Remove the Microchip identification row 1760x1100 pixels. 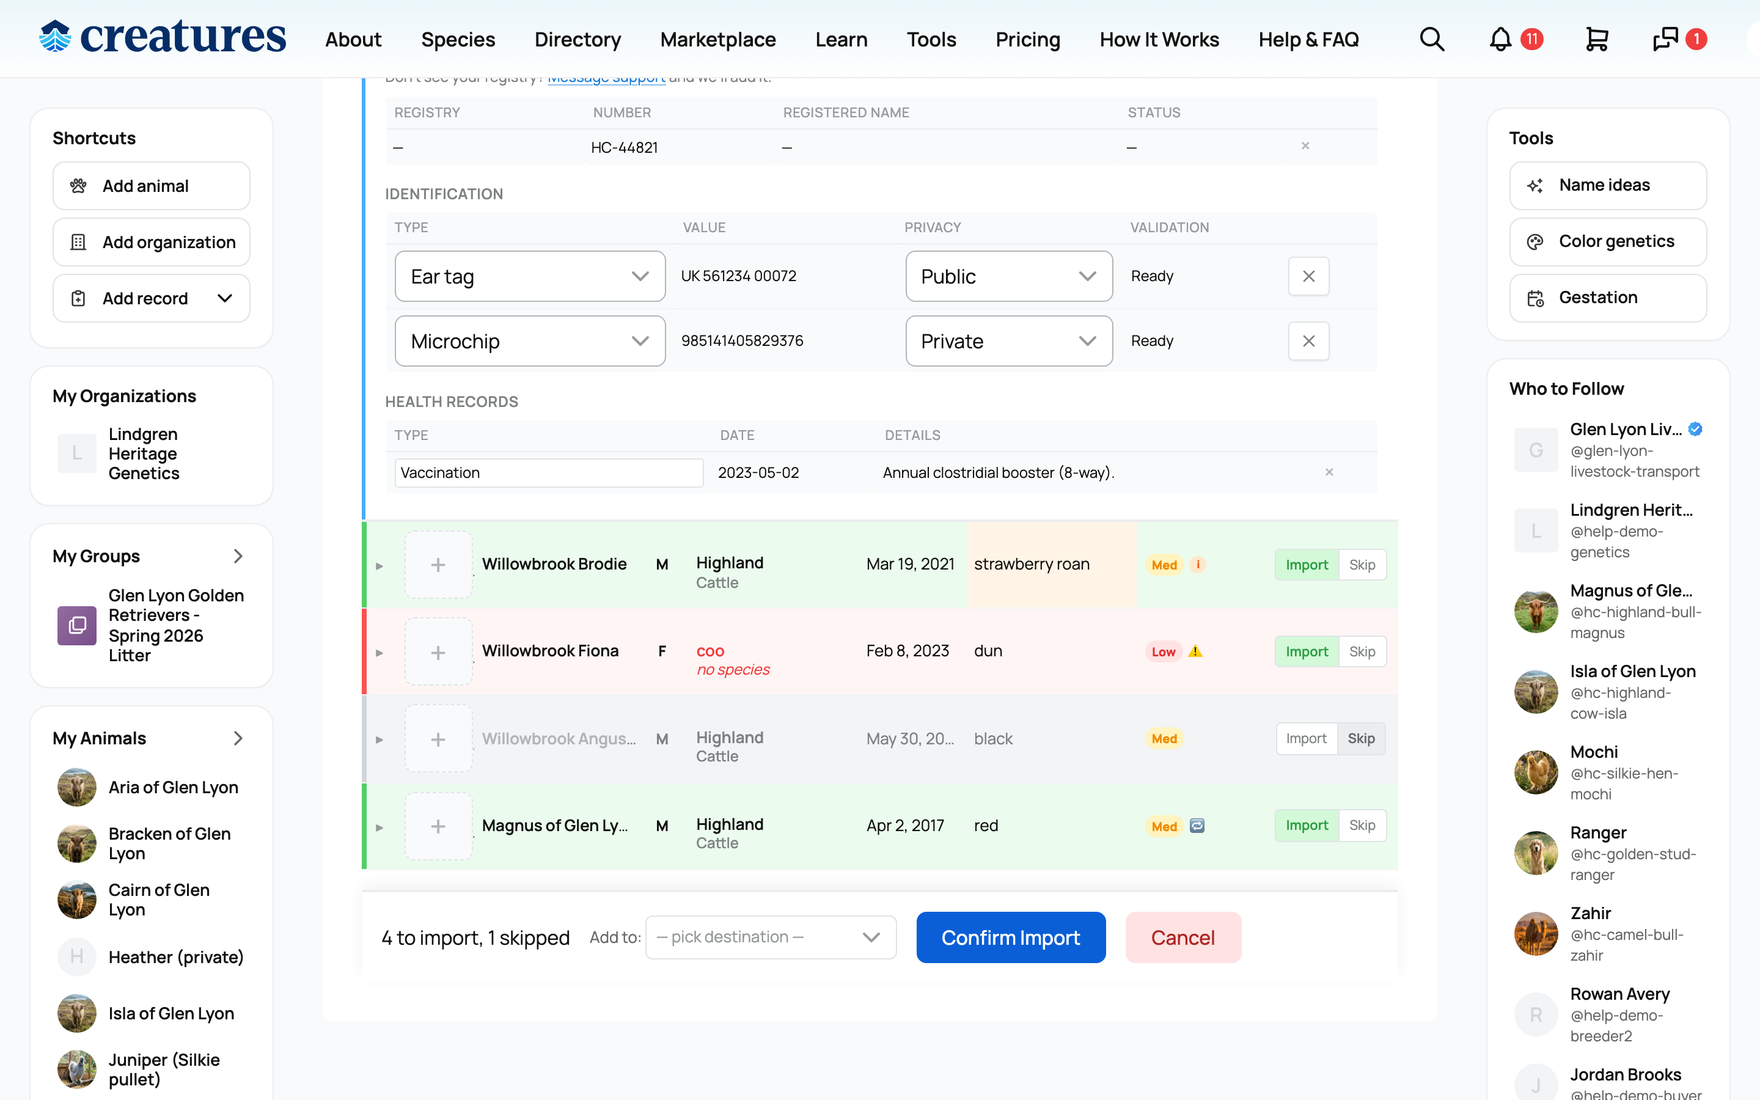coord(1308,341)
